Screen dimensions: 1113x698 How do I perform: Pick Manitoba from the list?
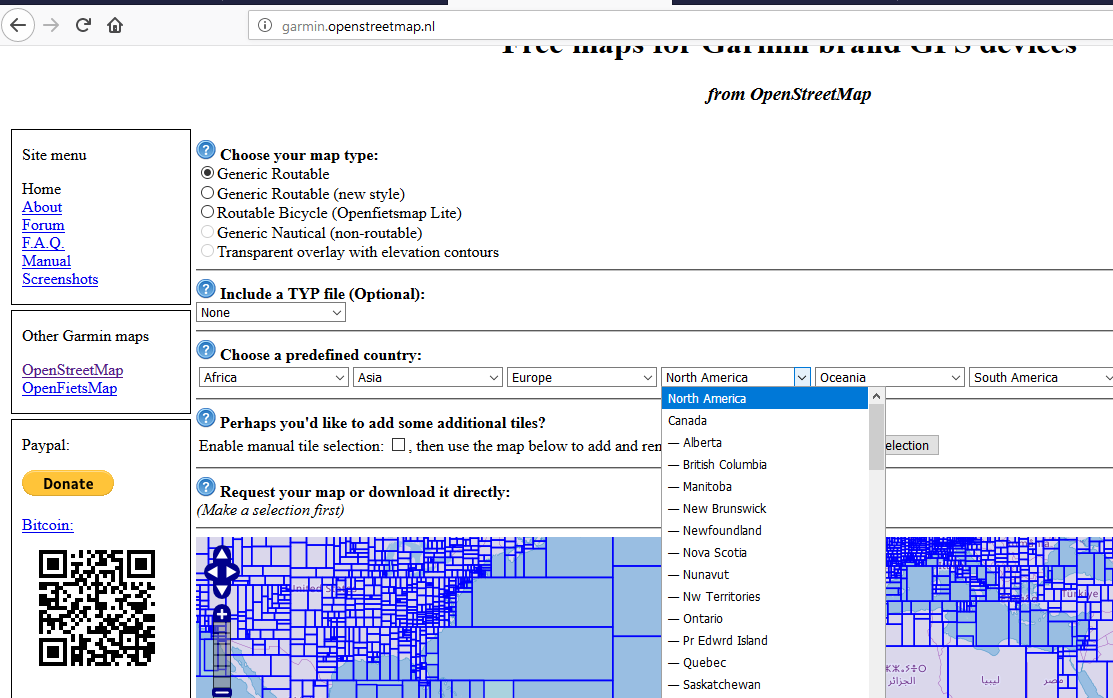coord(765,486)
